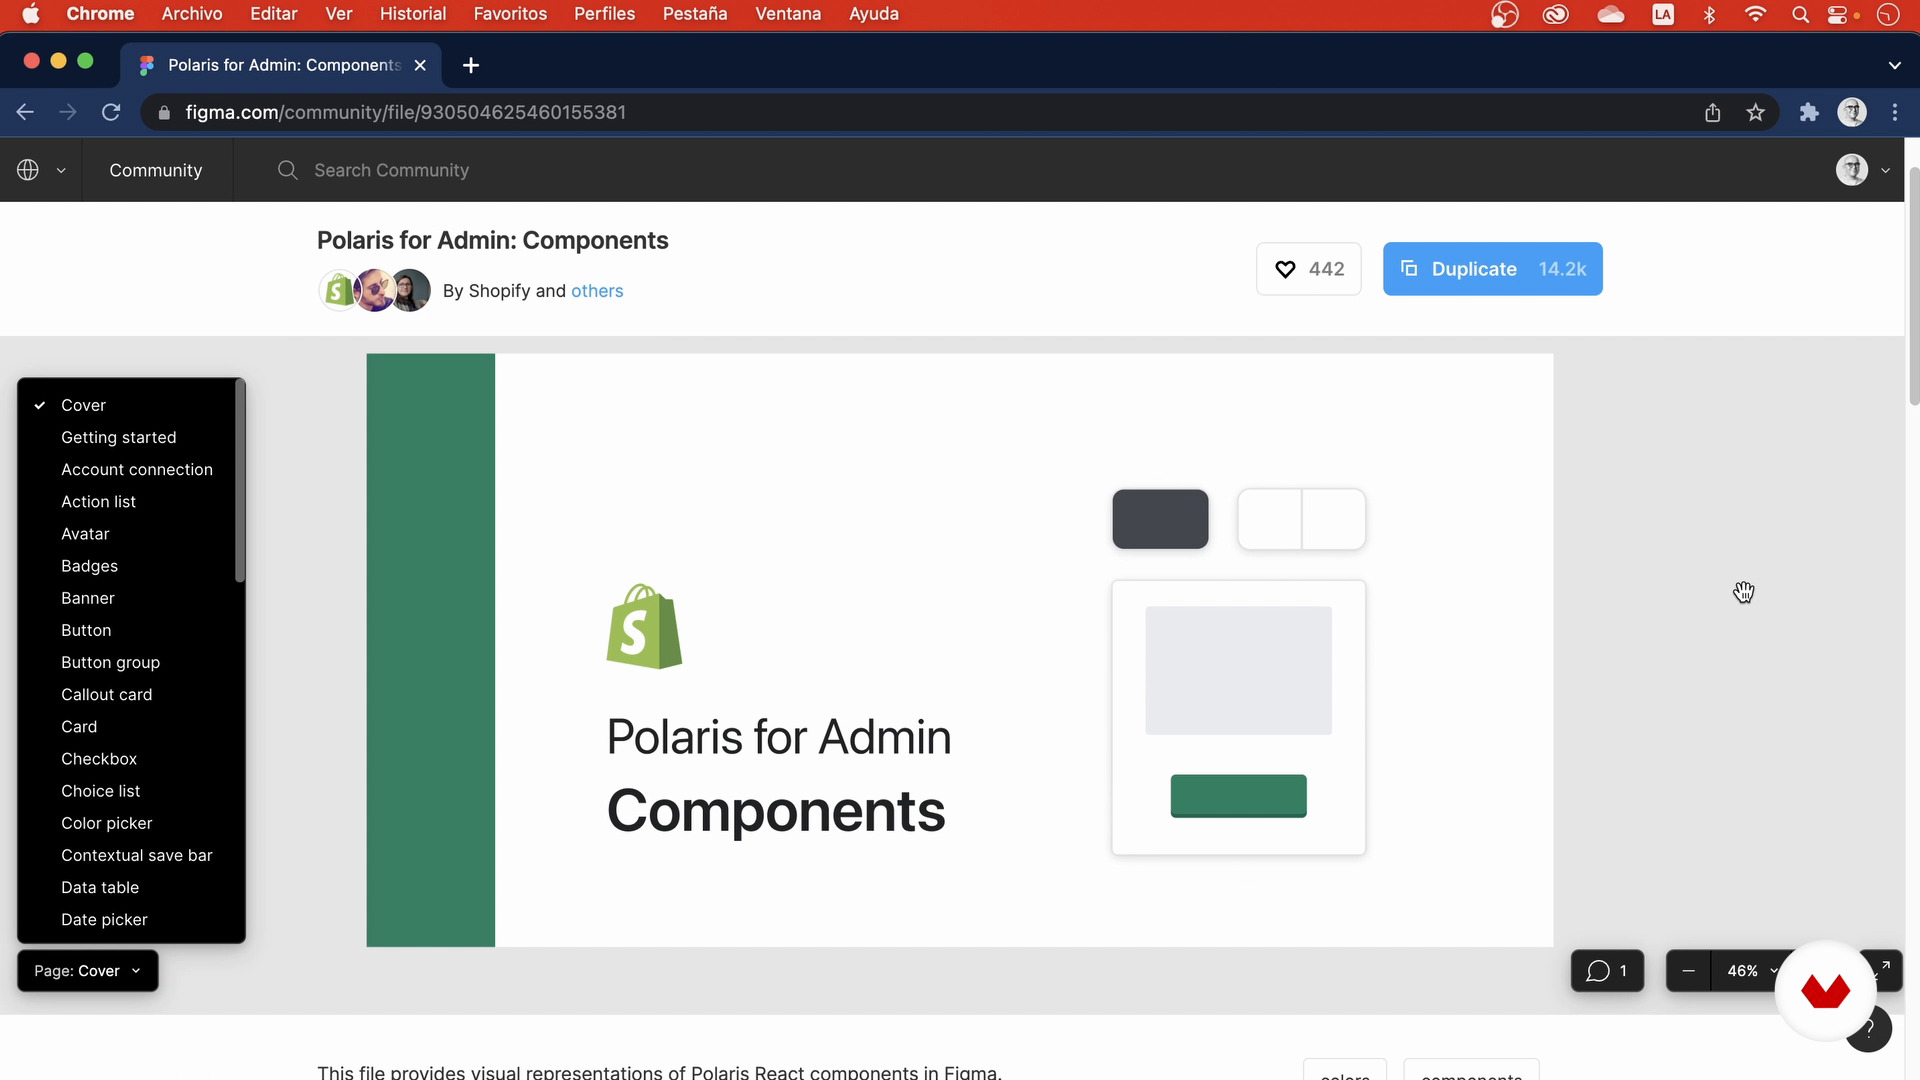Click the Polaris cover preview thumbnail

click(x=960, y=650)
